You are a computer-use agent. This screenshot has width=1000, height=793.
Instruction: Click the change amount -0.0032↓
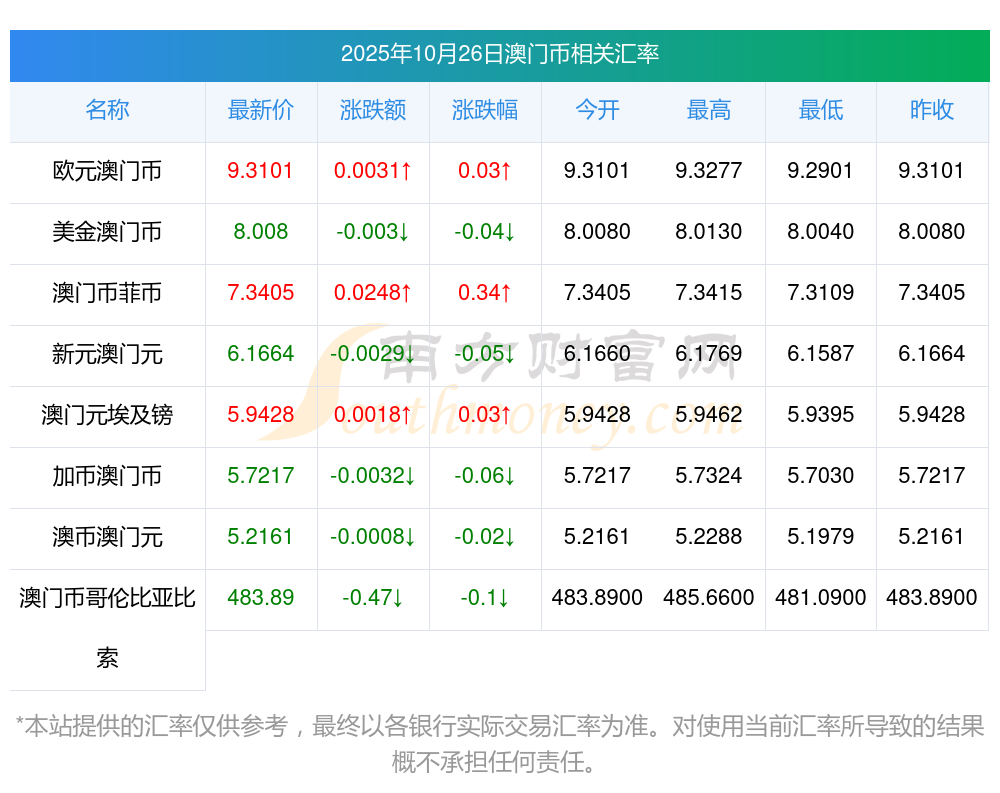tap(373, 476)
